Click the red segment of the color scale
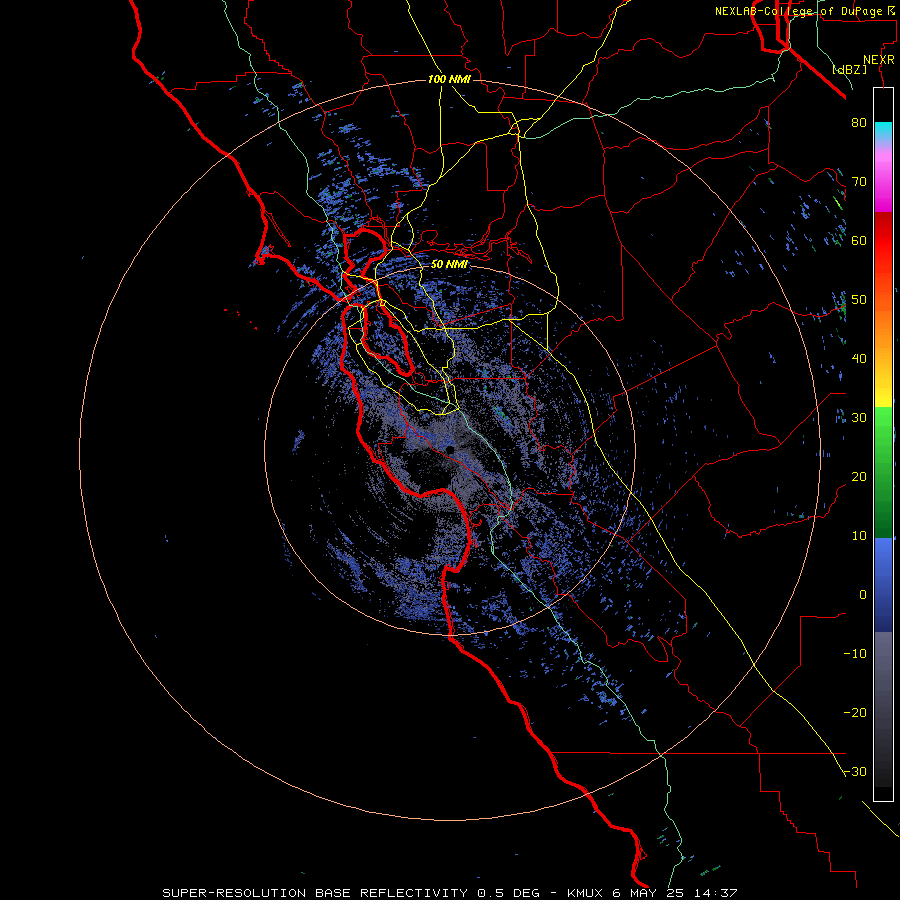Image resolution: width=900 pixels, height=900 pixels. [883, 241]
